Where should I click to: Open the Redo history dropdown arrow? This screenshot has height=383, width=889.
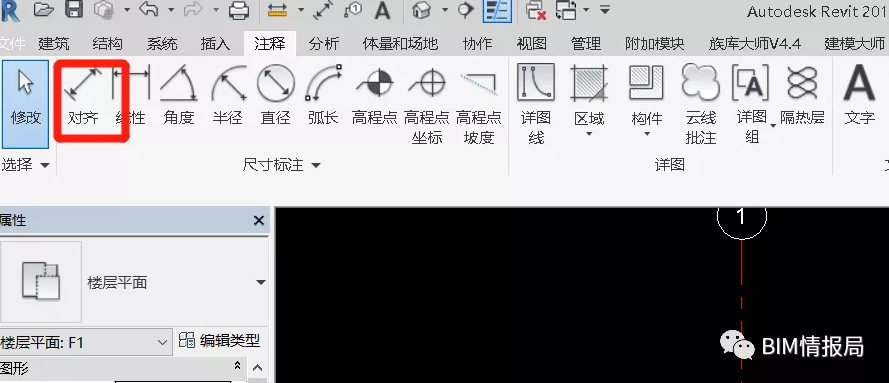pos(217,10)
